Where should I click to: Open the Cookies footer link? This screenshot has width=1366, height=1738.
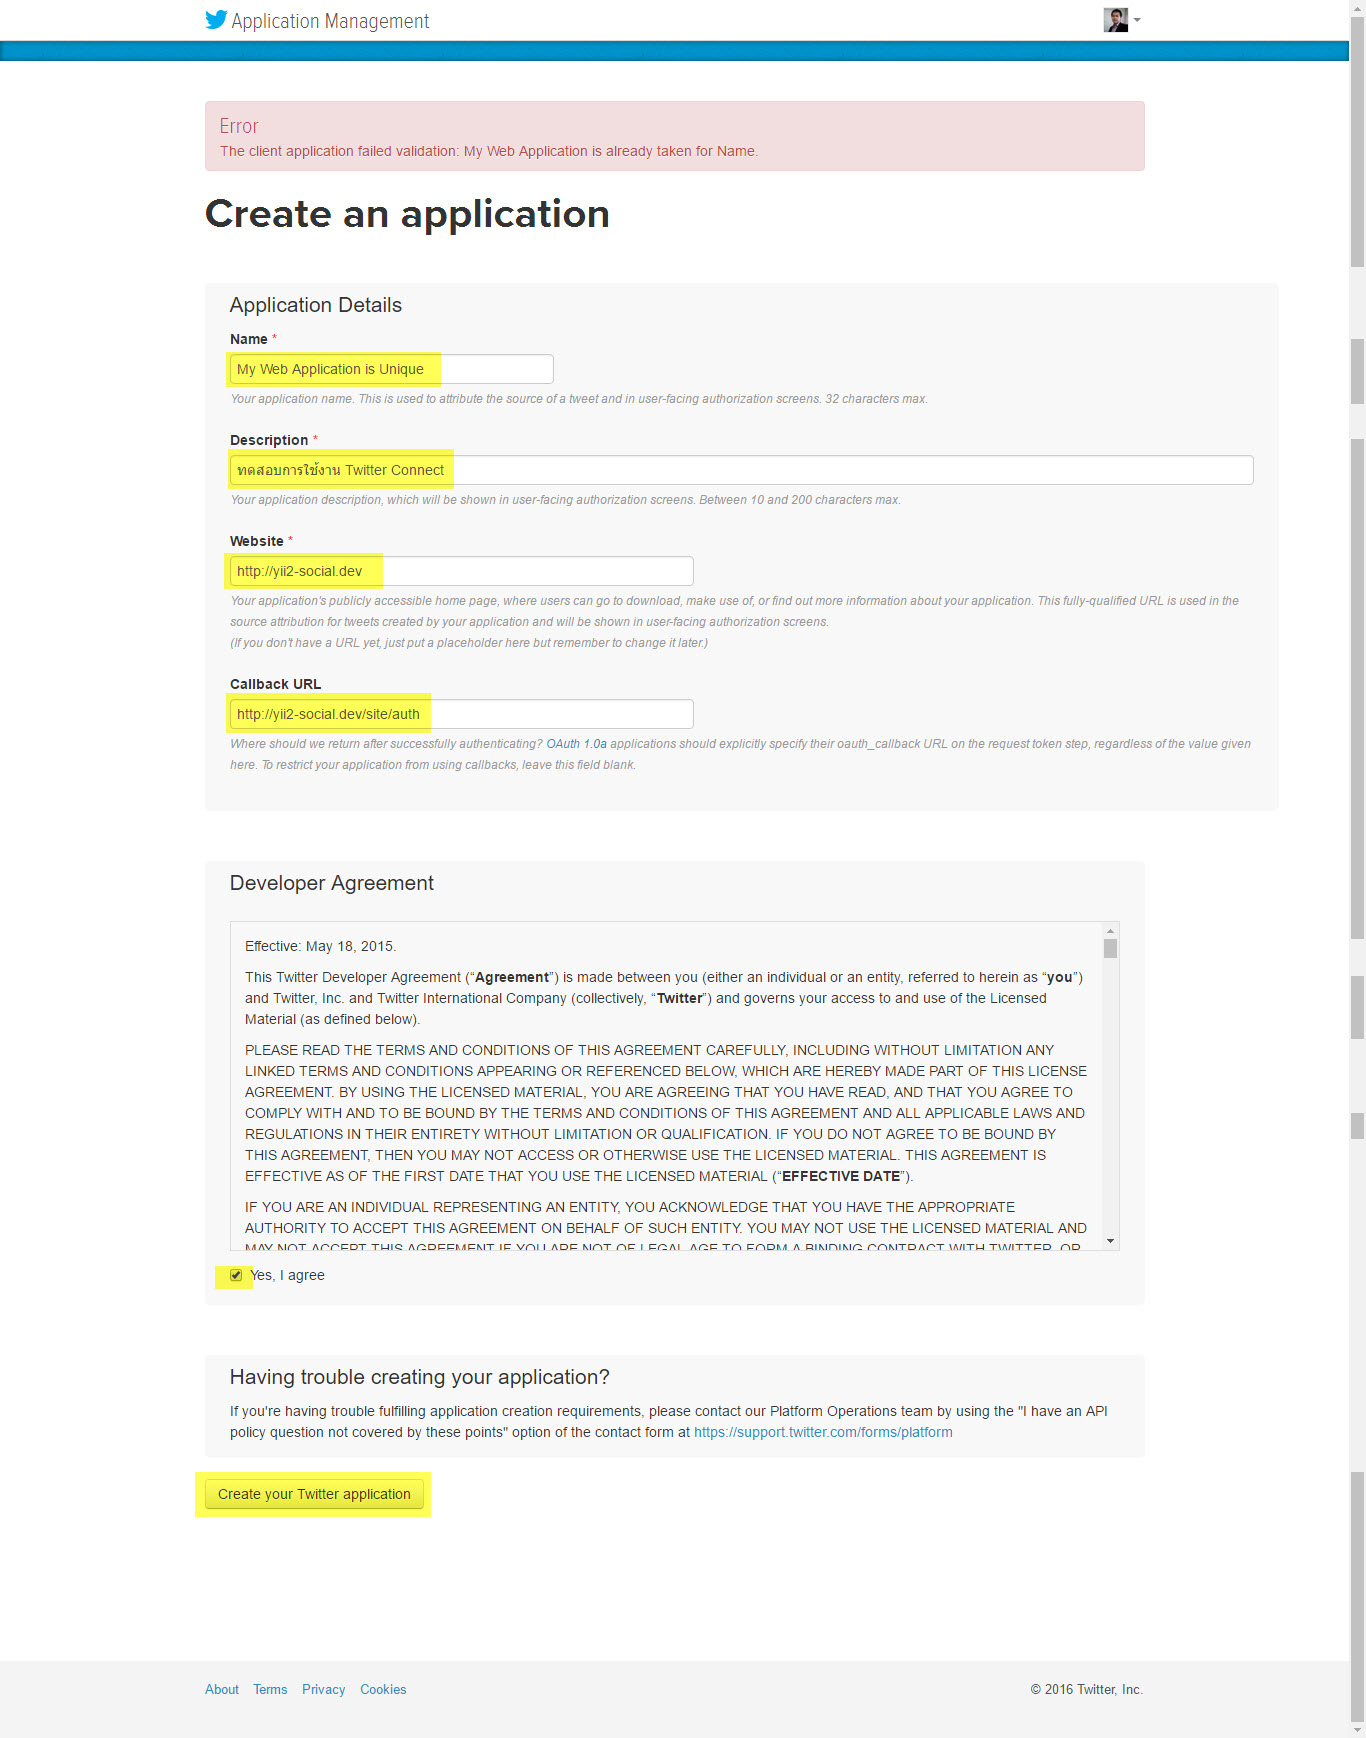point(383,1689)
